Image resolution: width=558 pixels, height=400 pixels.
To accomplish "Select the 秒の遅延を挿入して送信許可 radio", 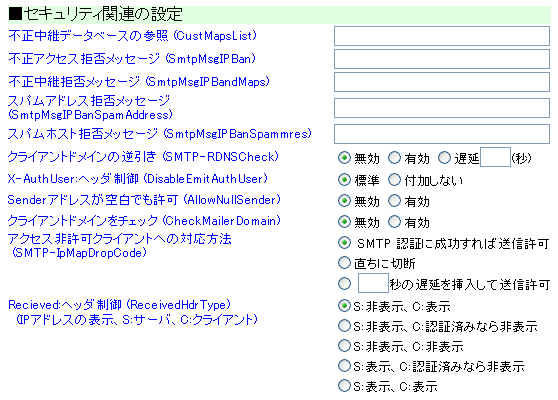I will pyautogui.click(x=344, y=284).
